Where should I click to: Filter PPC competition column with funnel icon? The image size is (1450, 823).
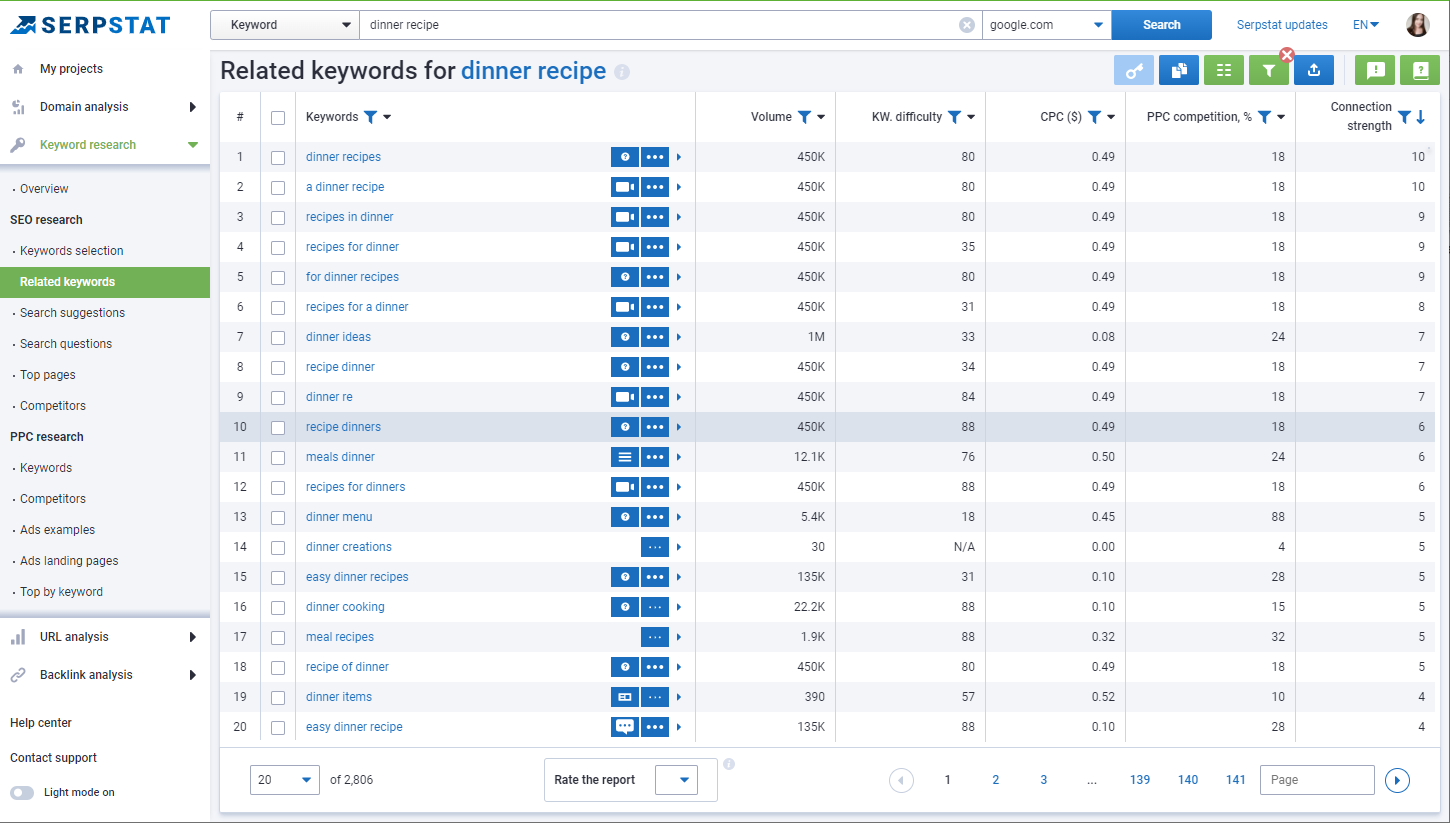click(1264, 117)
